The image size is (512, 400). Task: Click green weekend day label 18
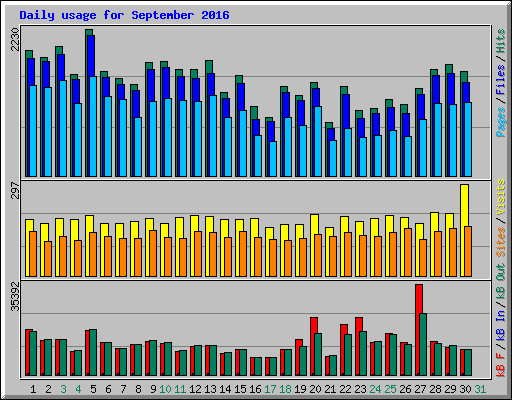pyautogui.click(x=285, y=389)
